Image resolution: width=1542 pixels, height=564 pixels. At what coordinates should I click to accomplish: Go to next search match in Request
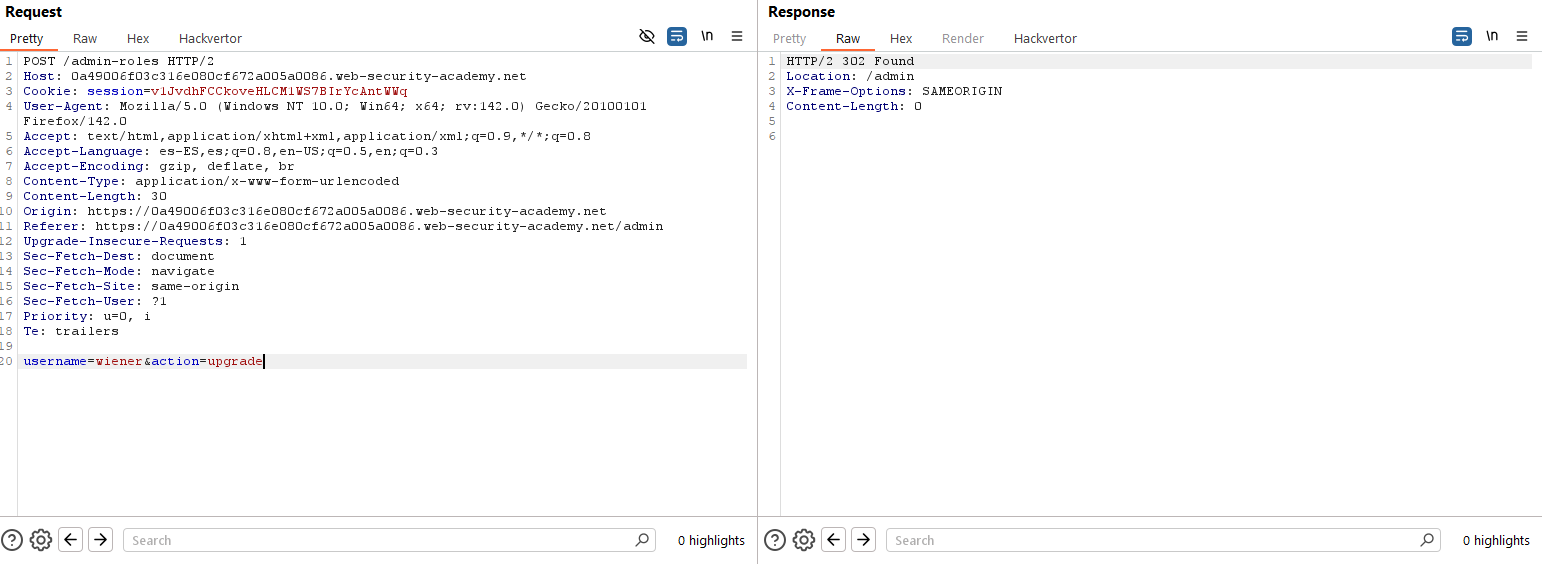tap(100, 540)
